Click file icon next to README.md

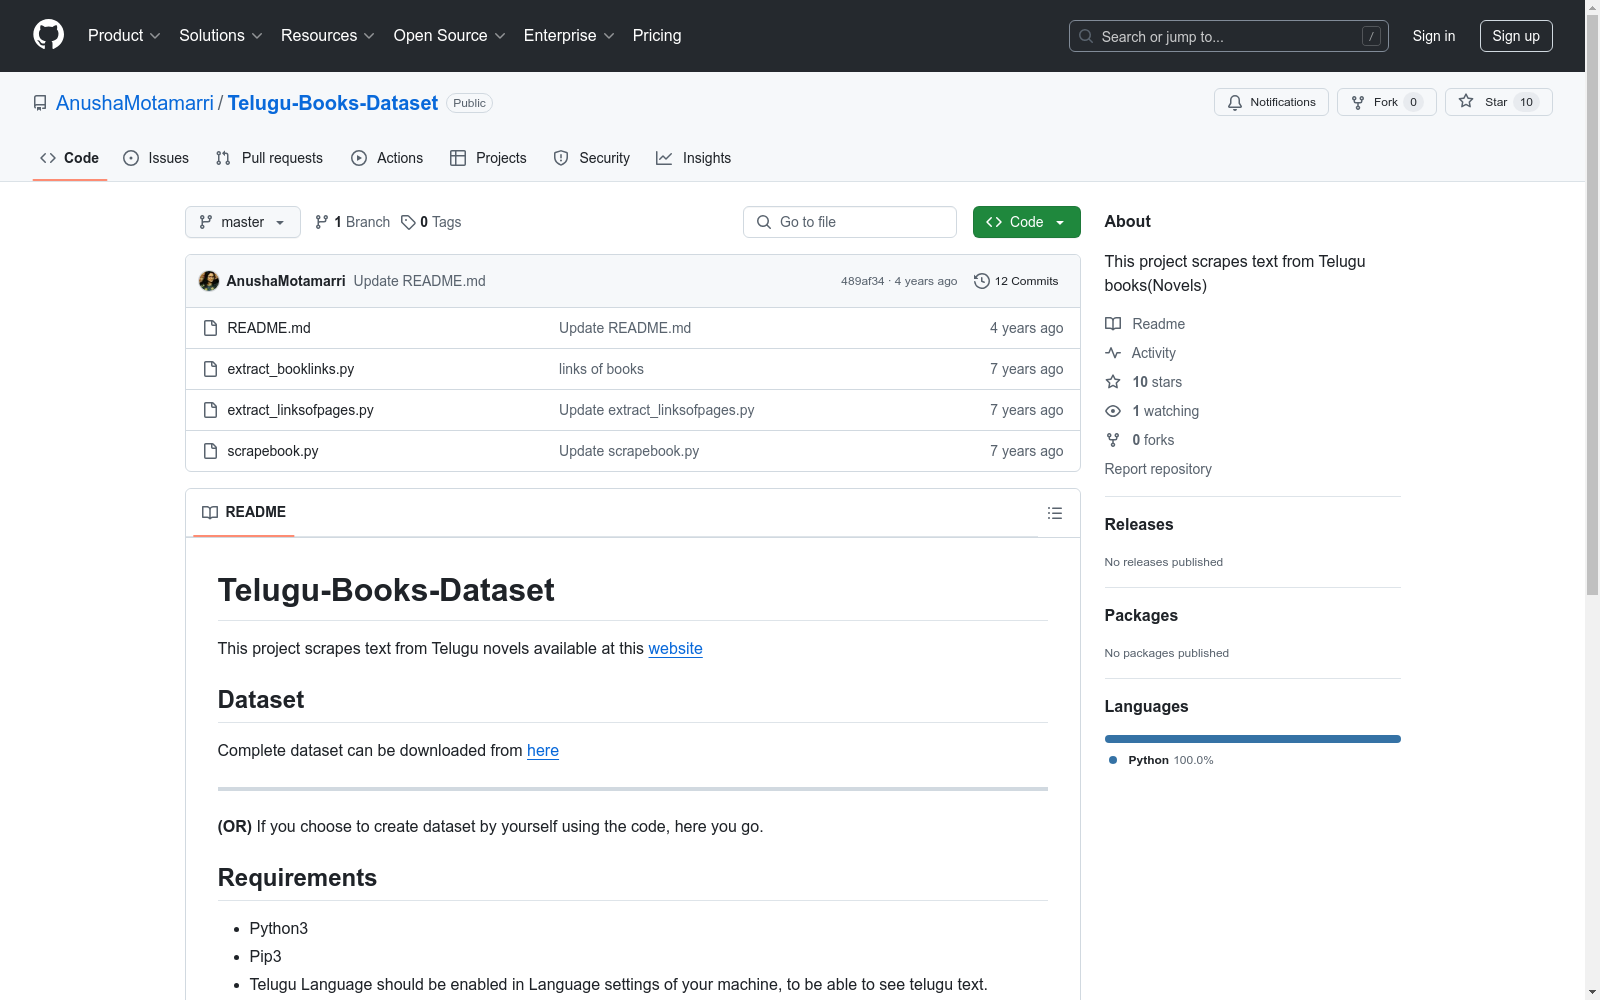(x=210, y=328)
